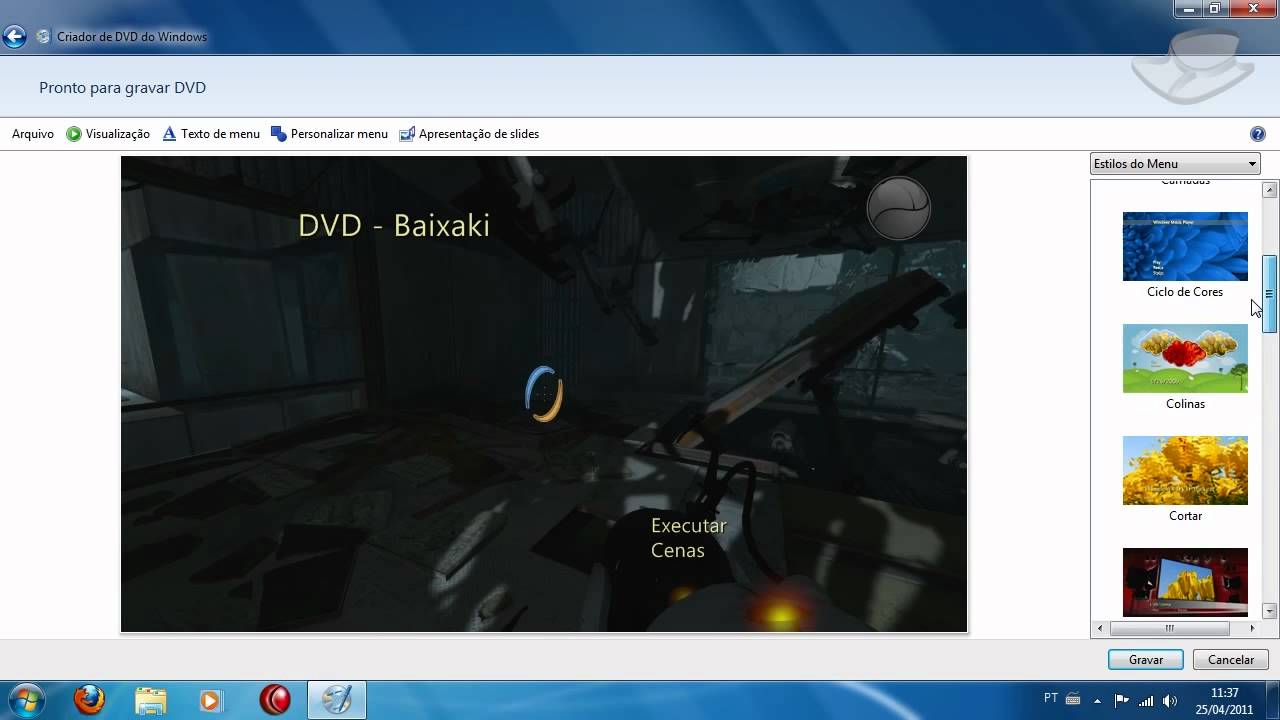Open the Arquivo menu
1280x720 pixels.
click(x=33, y=134)
